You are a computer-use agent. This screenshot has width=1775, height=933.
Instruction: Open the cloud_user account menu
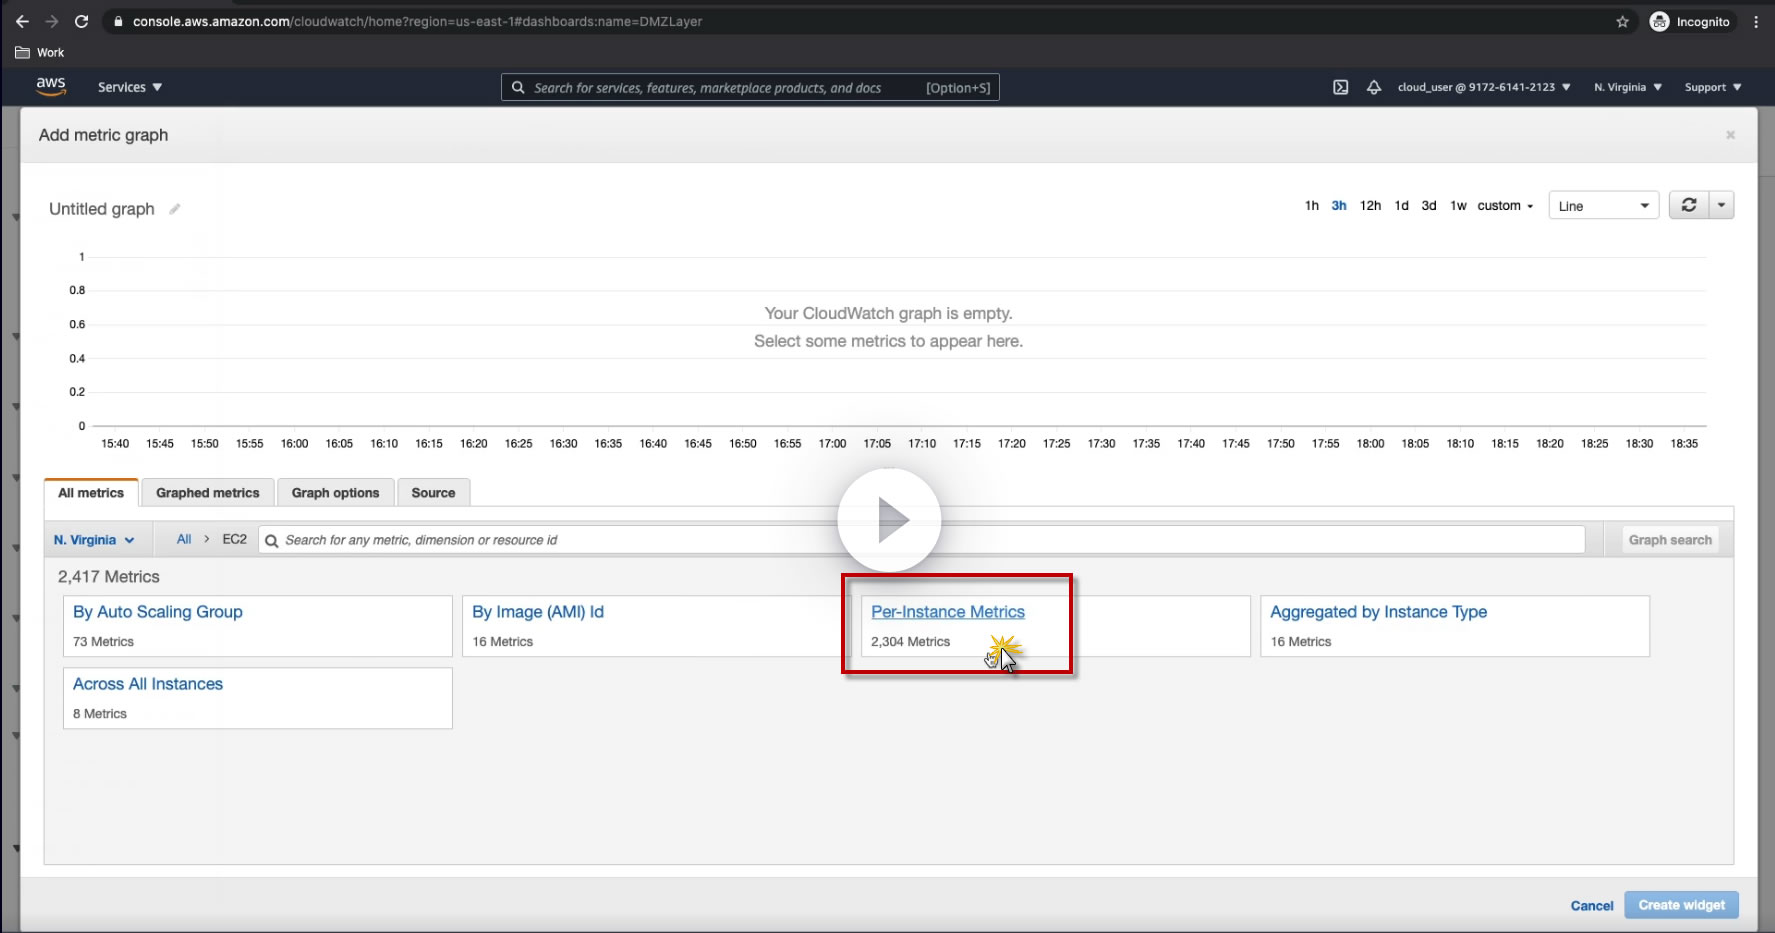1484,87
